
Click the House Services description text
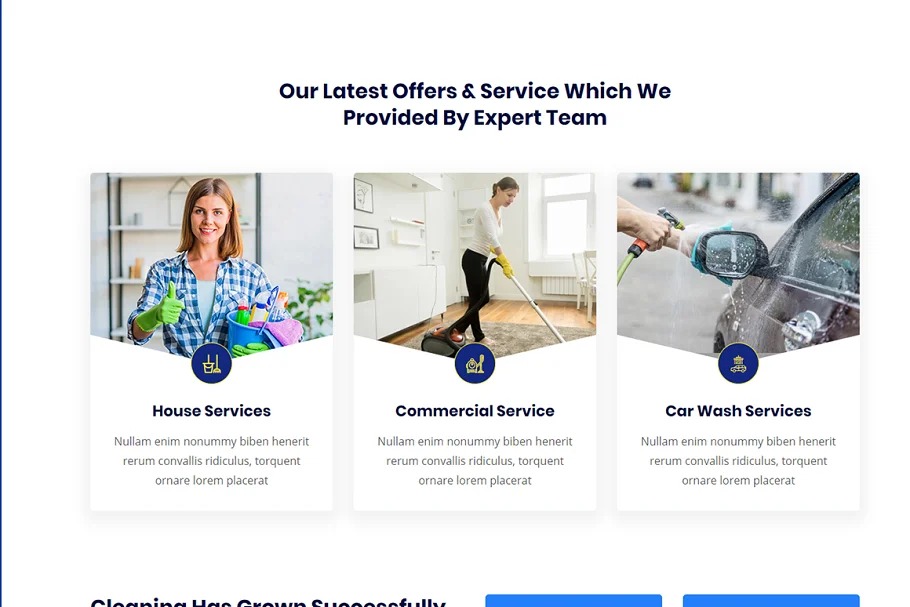coord(211,461)
